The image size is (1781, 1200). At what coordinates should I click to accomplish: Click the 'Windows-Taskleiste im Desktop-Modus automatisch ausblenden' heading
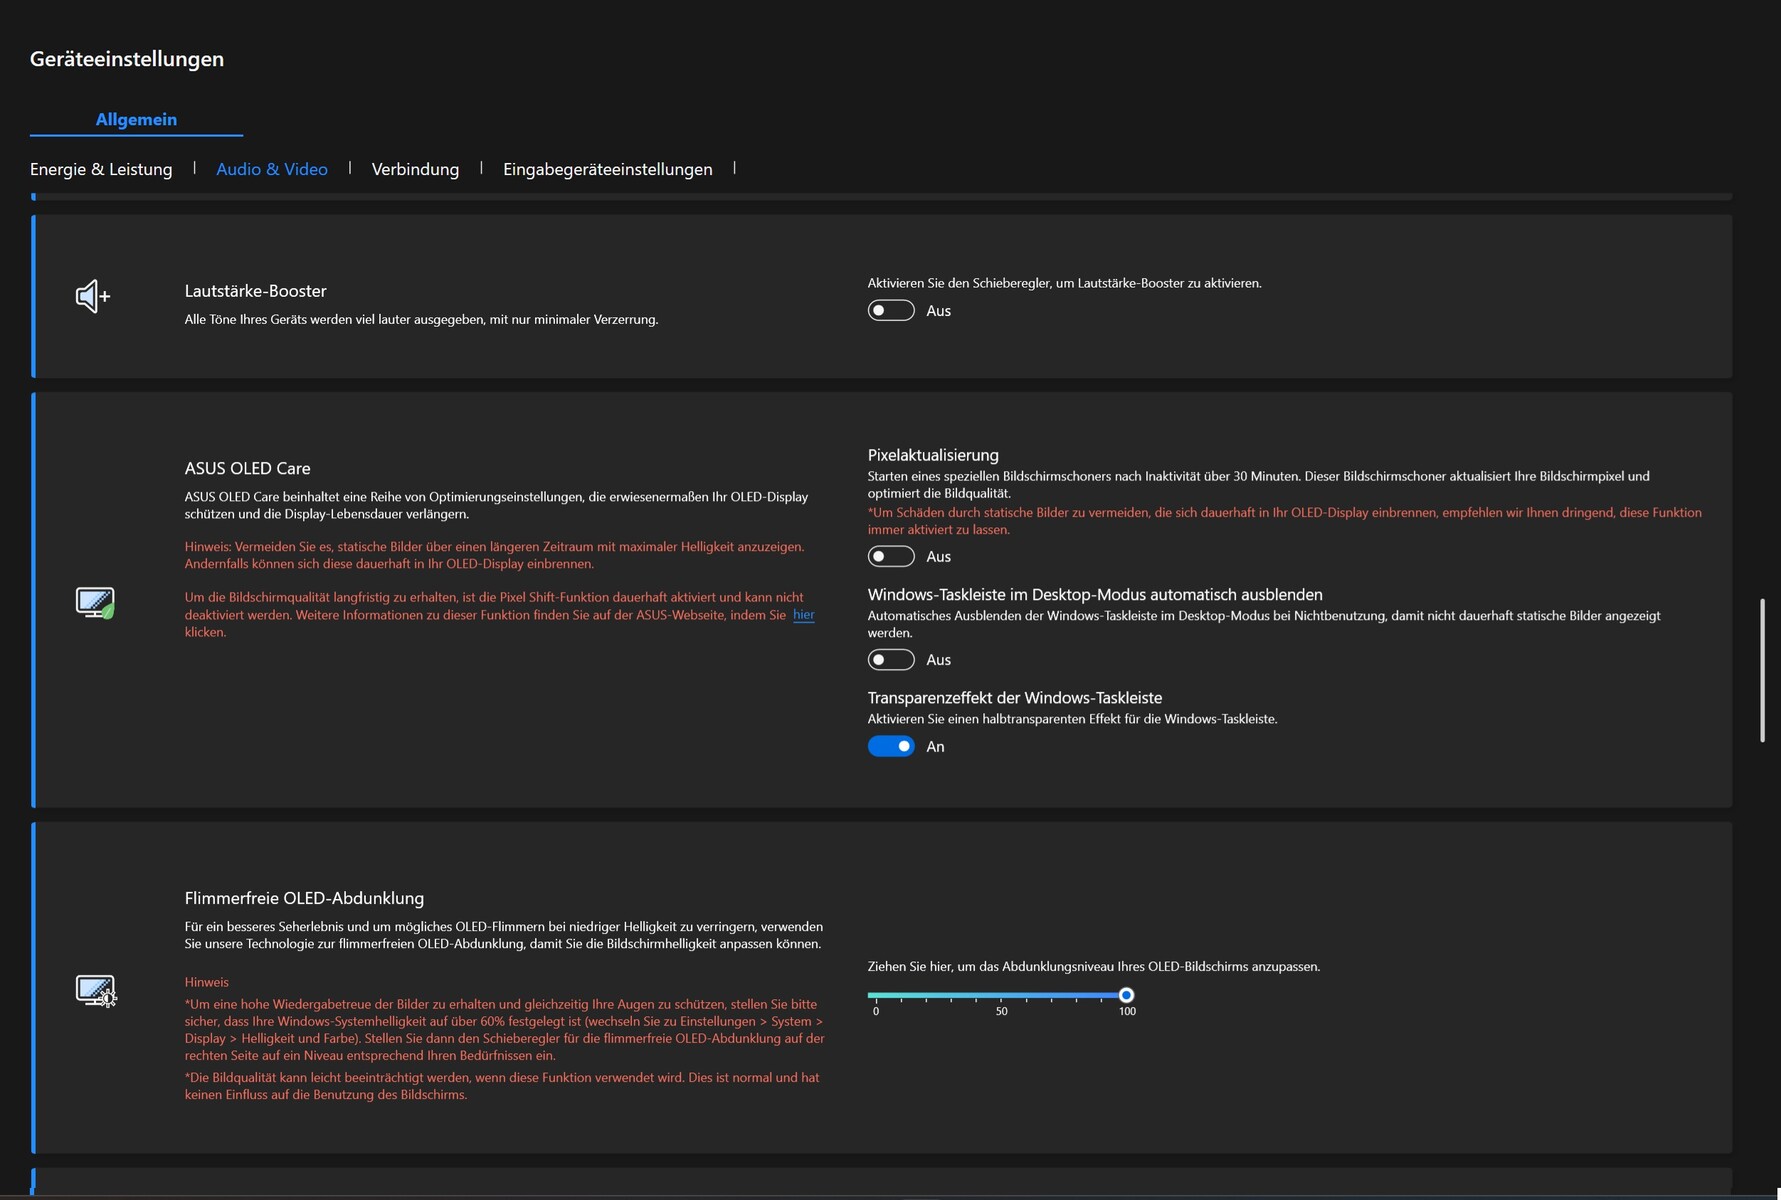pyautogui.click(x=1095, y=594)
